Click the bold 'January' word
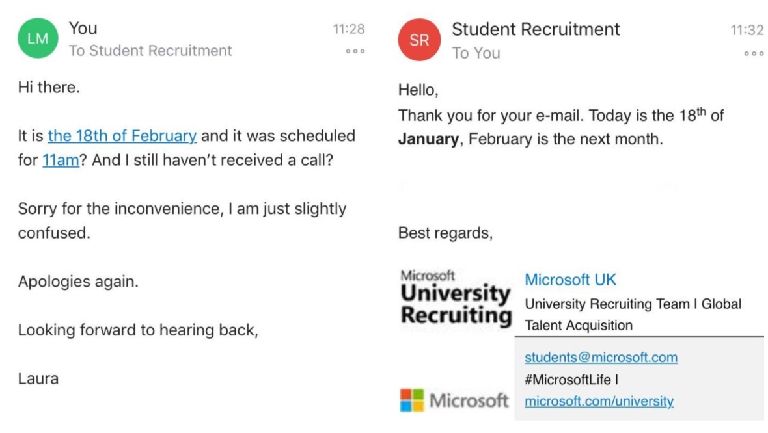 (429, 139)
